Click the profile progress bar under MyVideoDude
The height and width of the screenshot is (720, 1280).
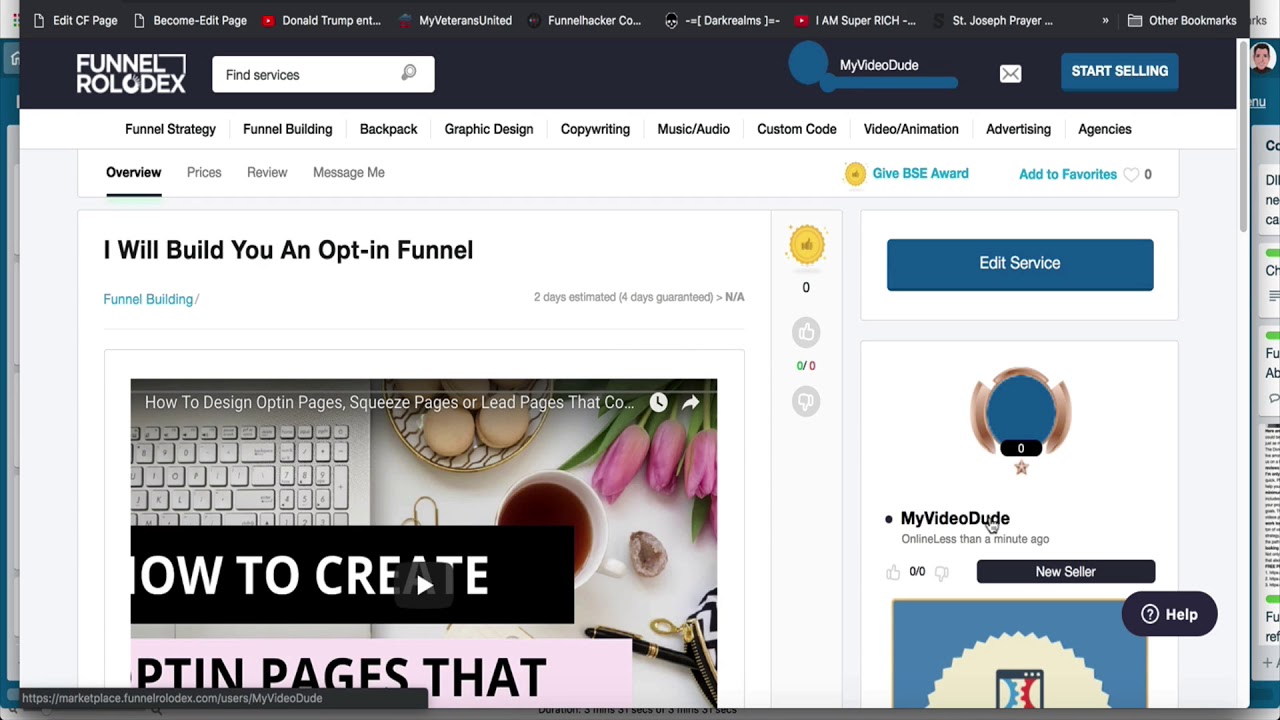point(888,84)
